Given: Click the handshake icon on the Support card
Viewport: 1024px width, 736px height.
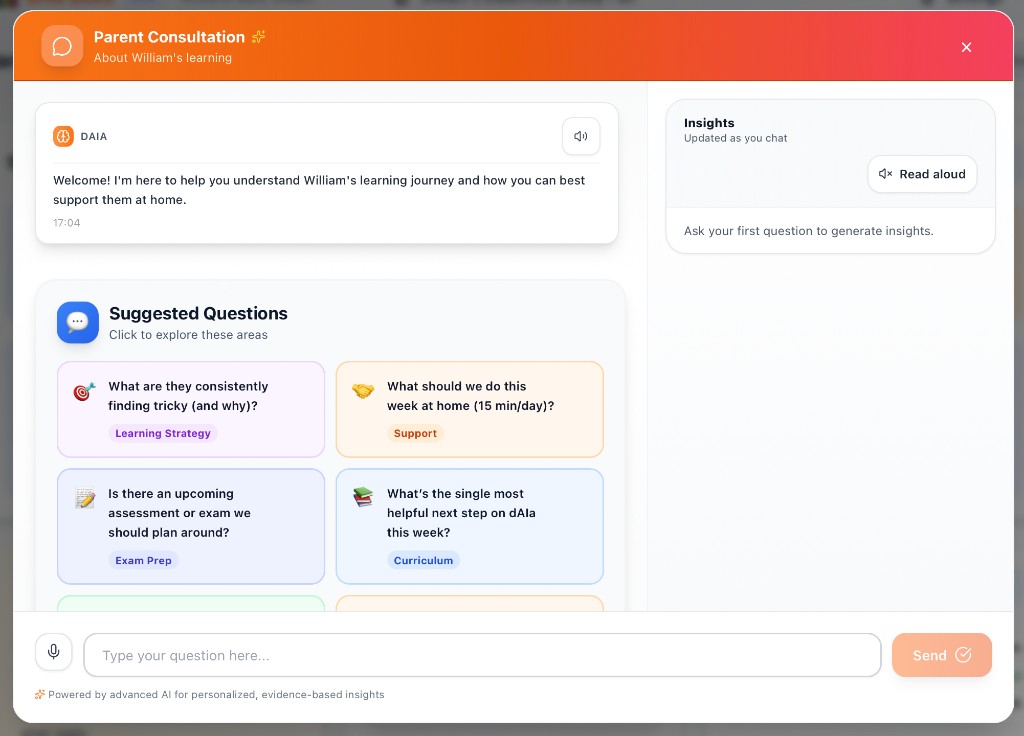Looking at the screenshot, I should pos(363,392).
